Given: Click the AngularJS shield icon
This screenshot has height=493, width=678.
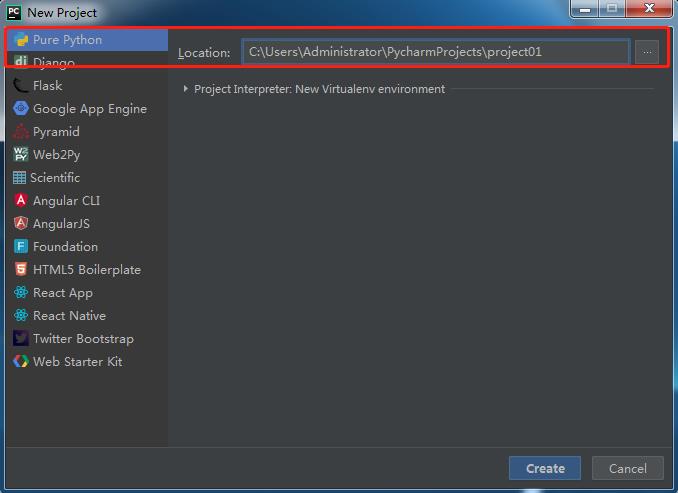Looking at the screenshot, I should 20,224.
